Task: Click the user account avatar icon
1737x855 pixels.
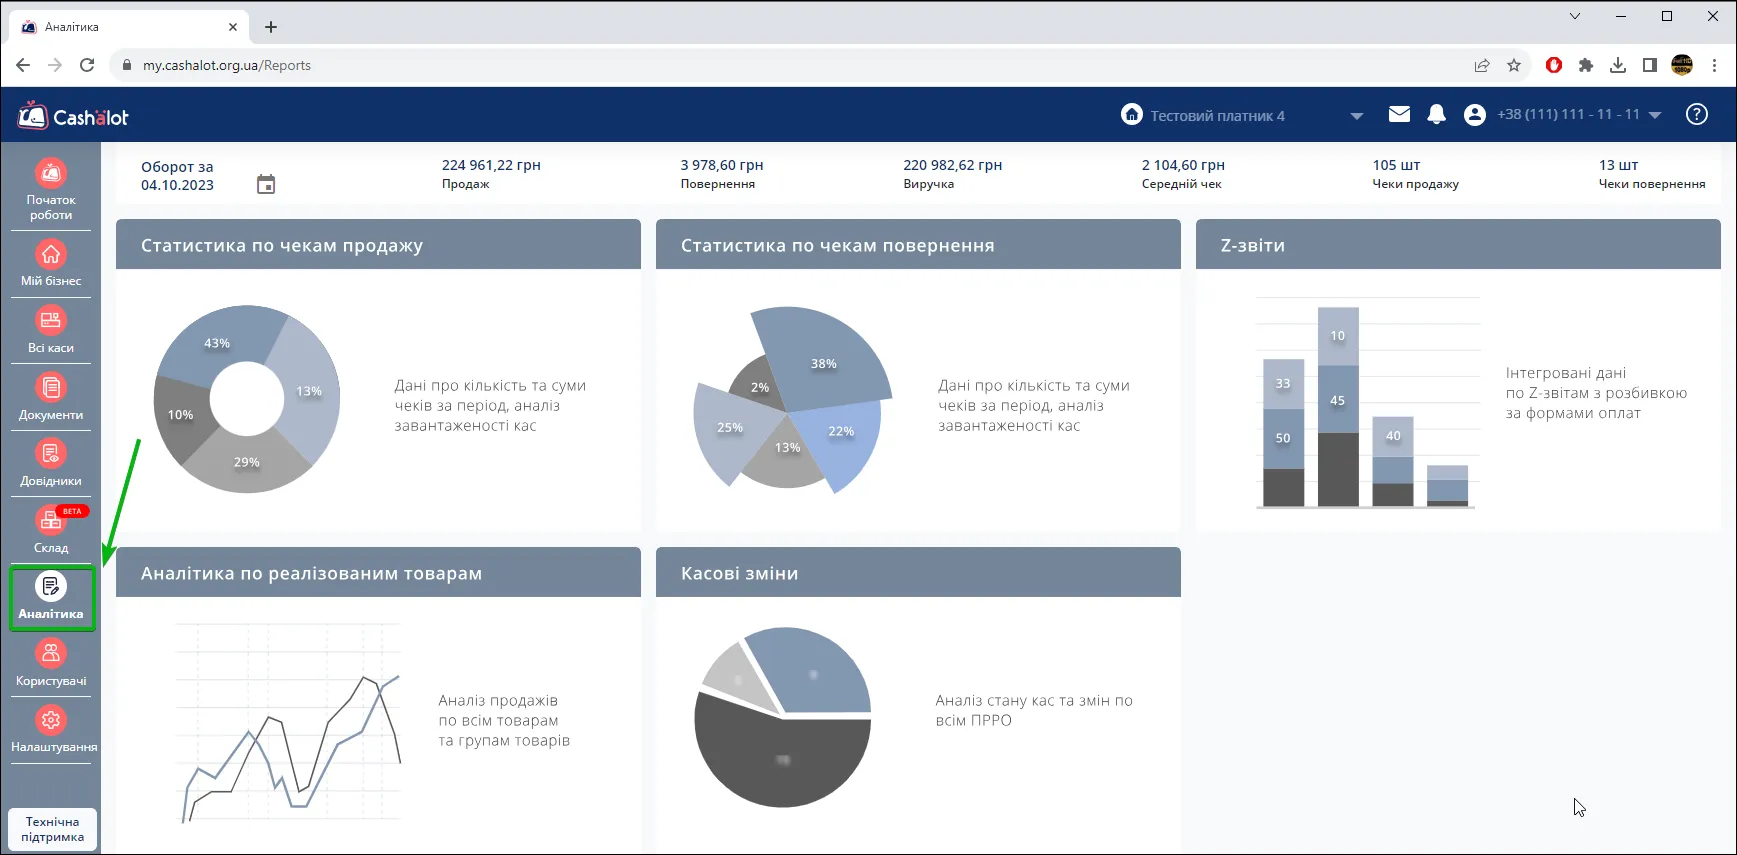Action: click(x=1474, y=115)
